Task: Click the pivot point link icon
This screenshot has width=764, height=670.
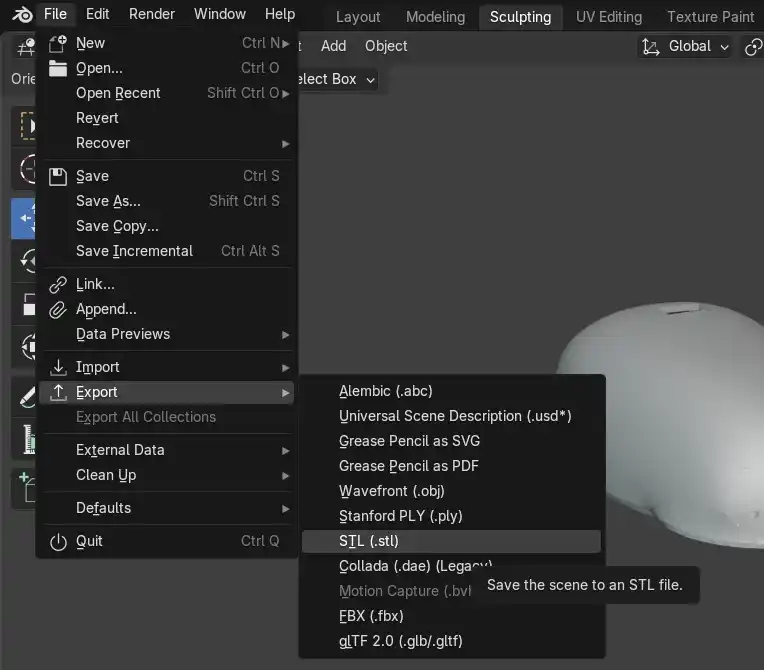Action: 753,47
